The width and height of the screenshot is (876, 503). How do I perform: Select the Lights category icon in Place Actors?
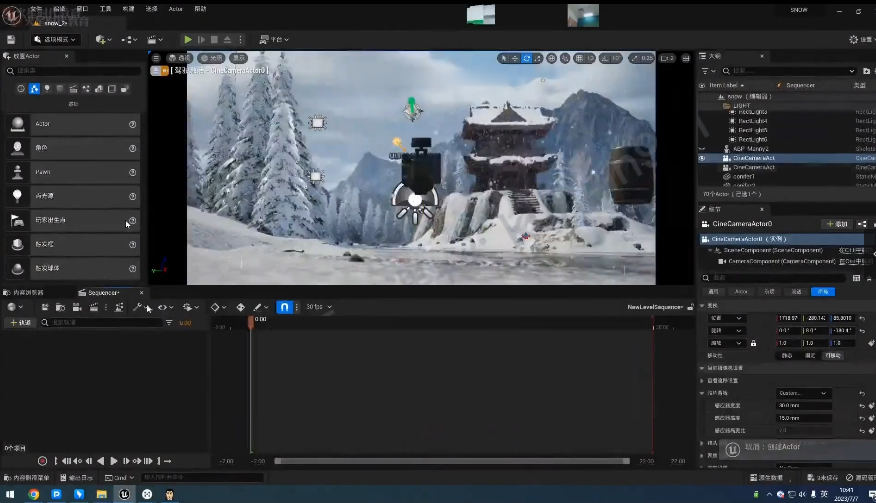(47, 89)
